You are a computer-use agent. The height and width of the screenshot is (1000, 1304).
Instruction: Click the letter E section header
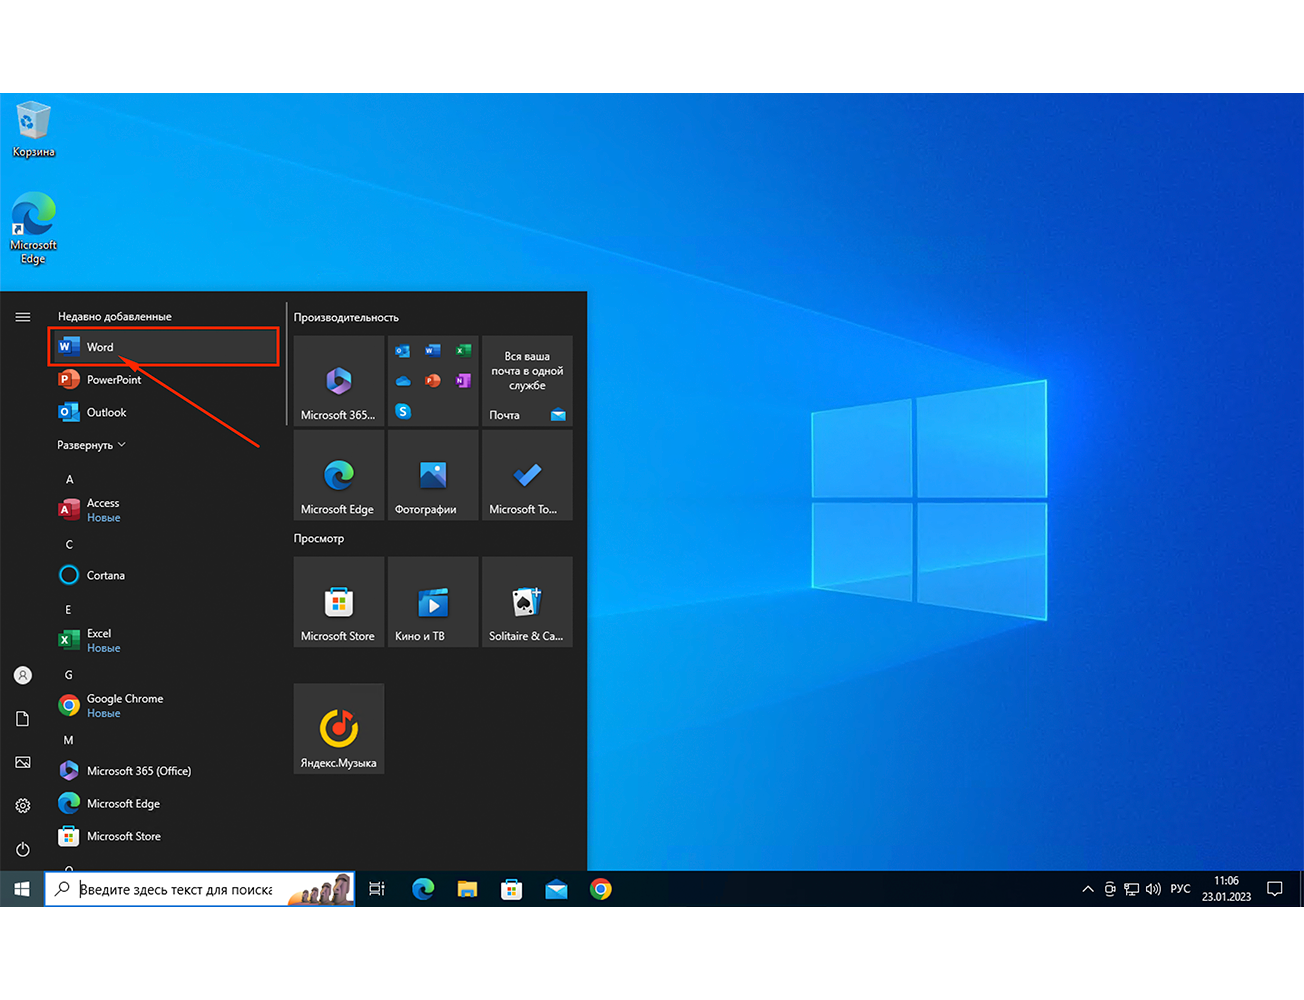pos(68,610)
